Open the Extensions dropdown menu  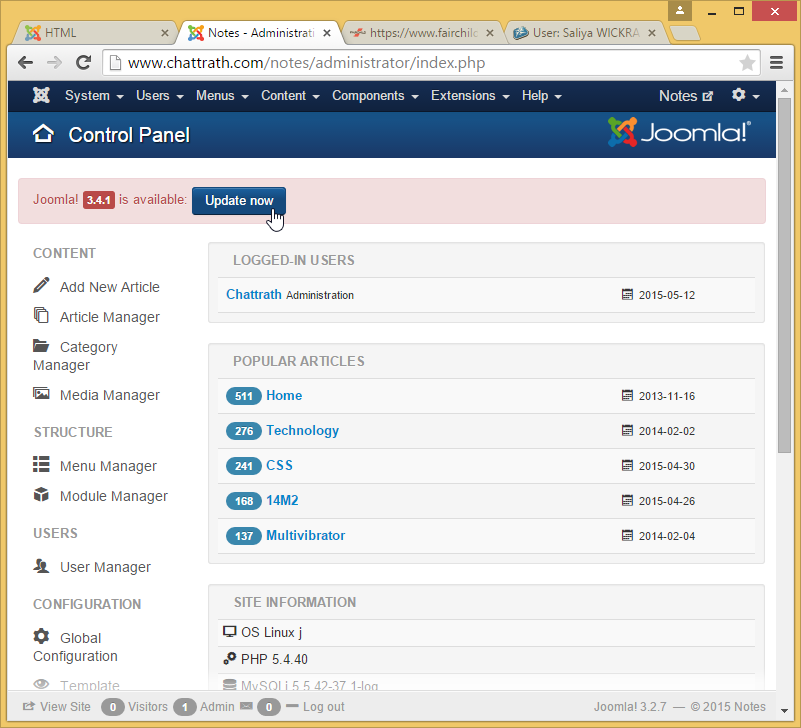(469, 96)
